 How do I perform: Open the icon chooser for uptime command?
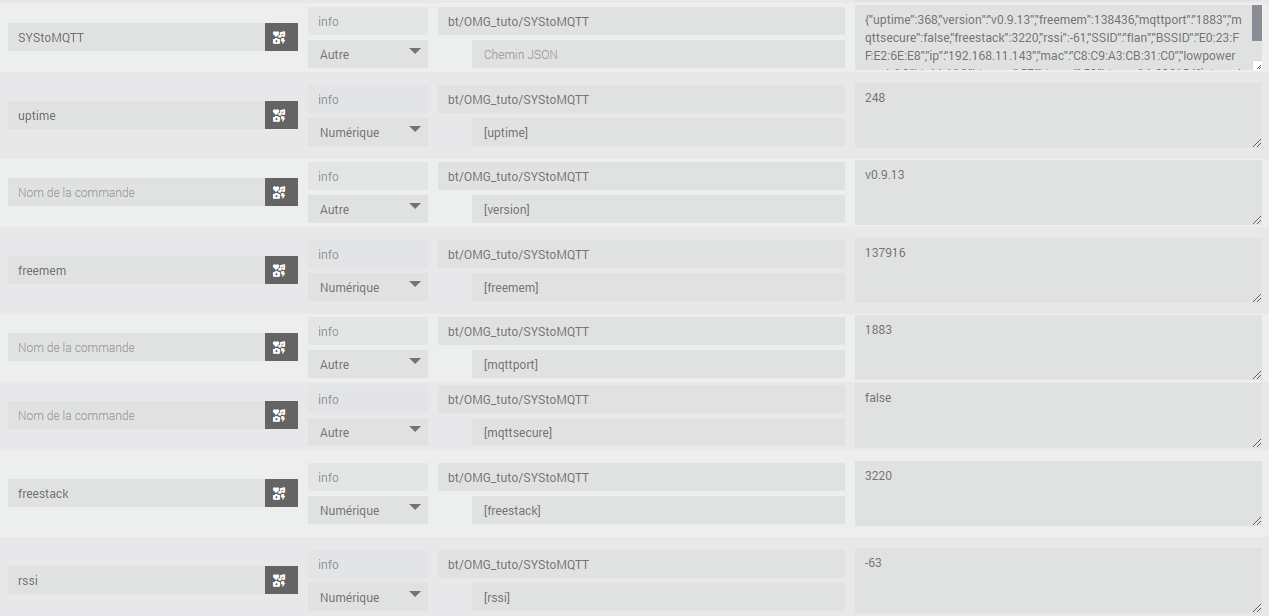pyautogui.click(x=281, y=116)
